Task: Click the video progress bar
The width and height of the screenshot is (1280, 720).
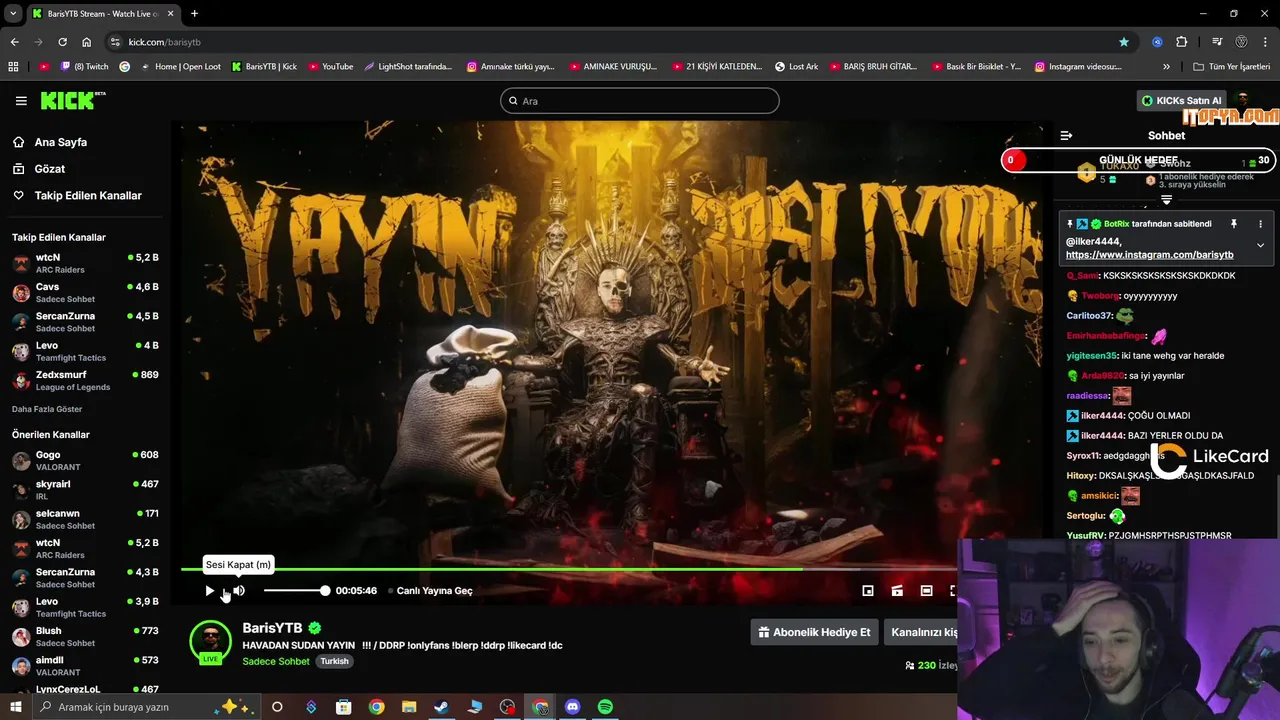Action: tap(568, 569)
